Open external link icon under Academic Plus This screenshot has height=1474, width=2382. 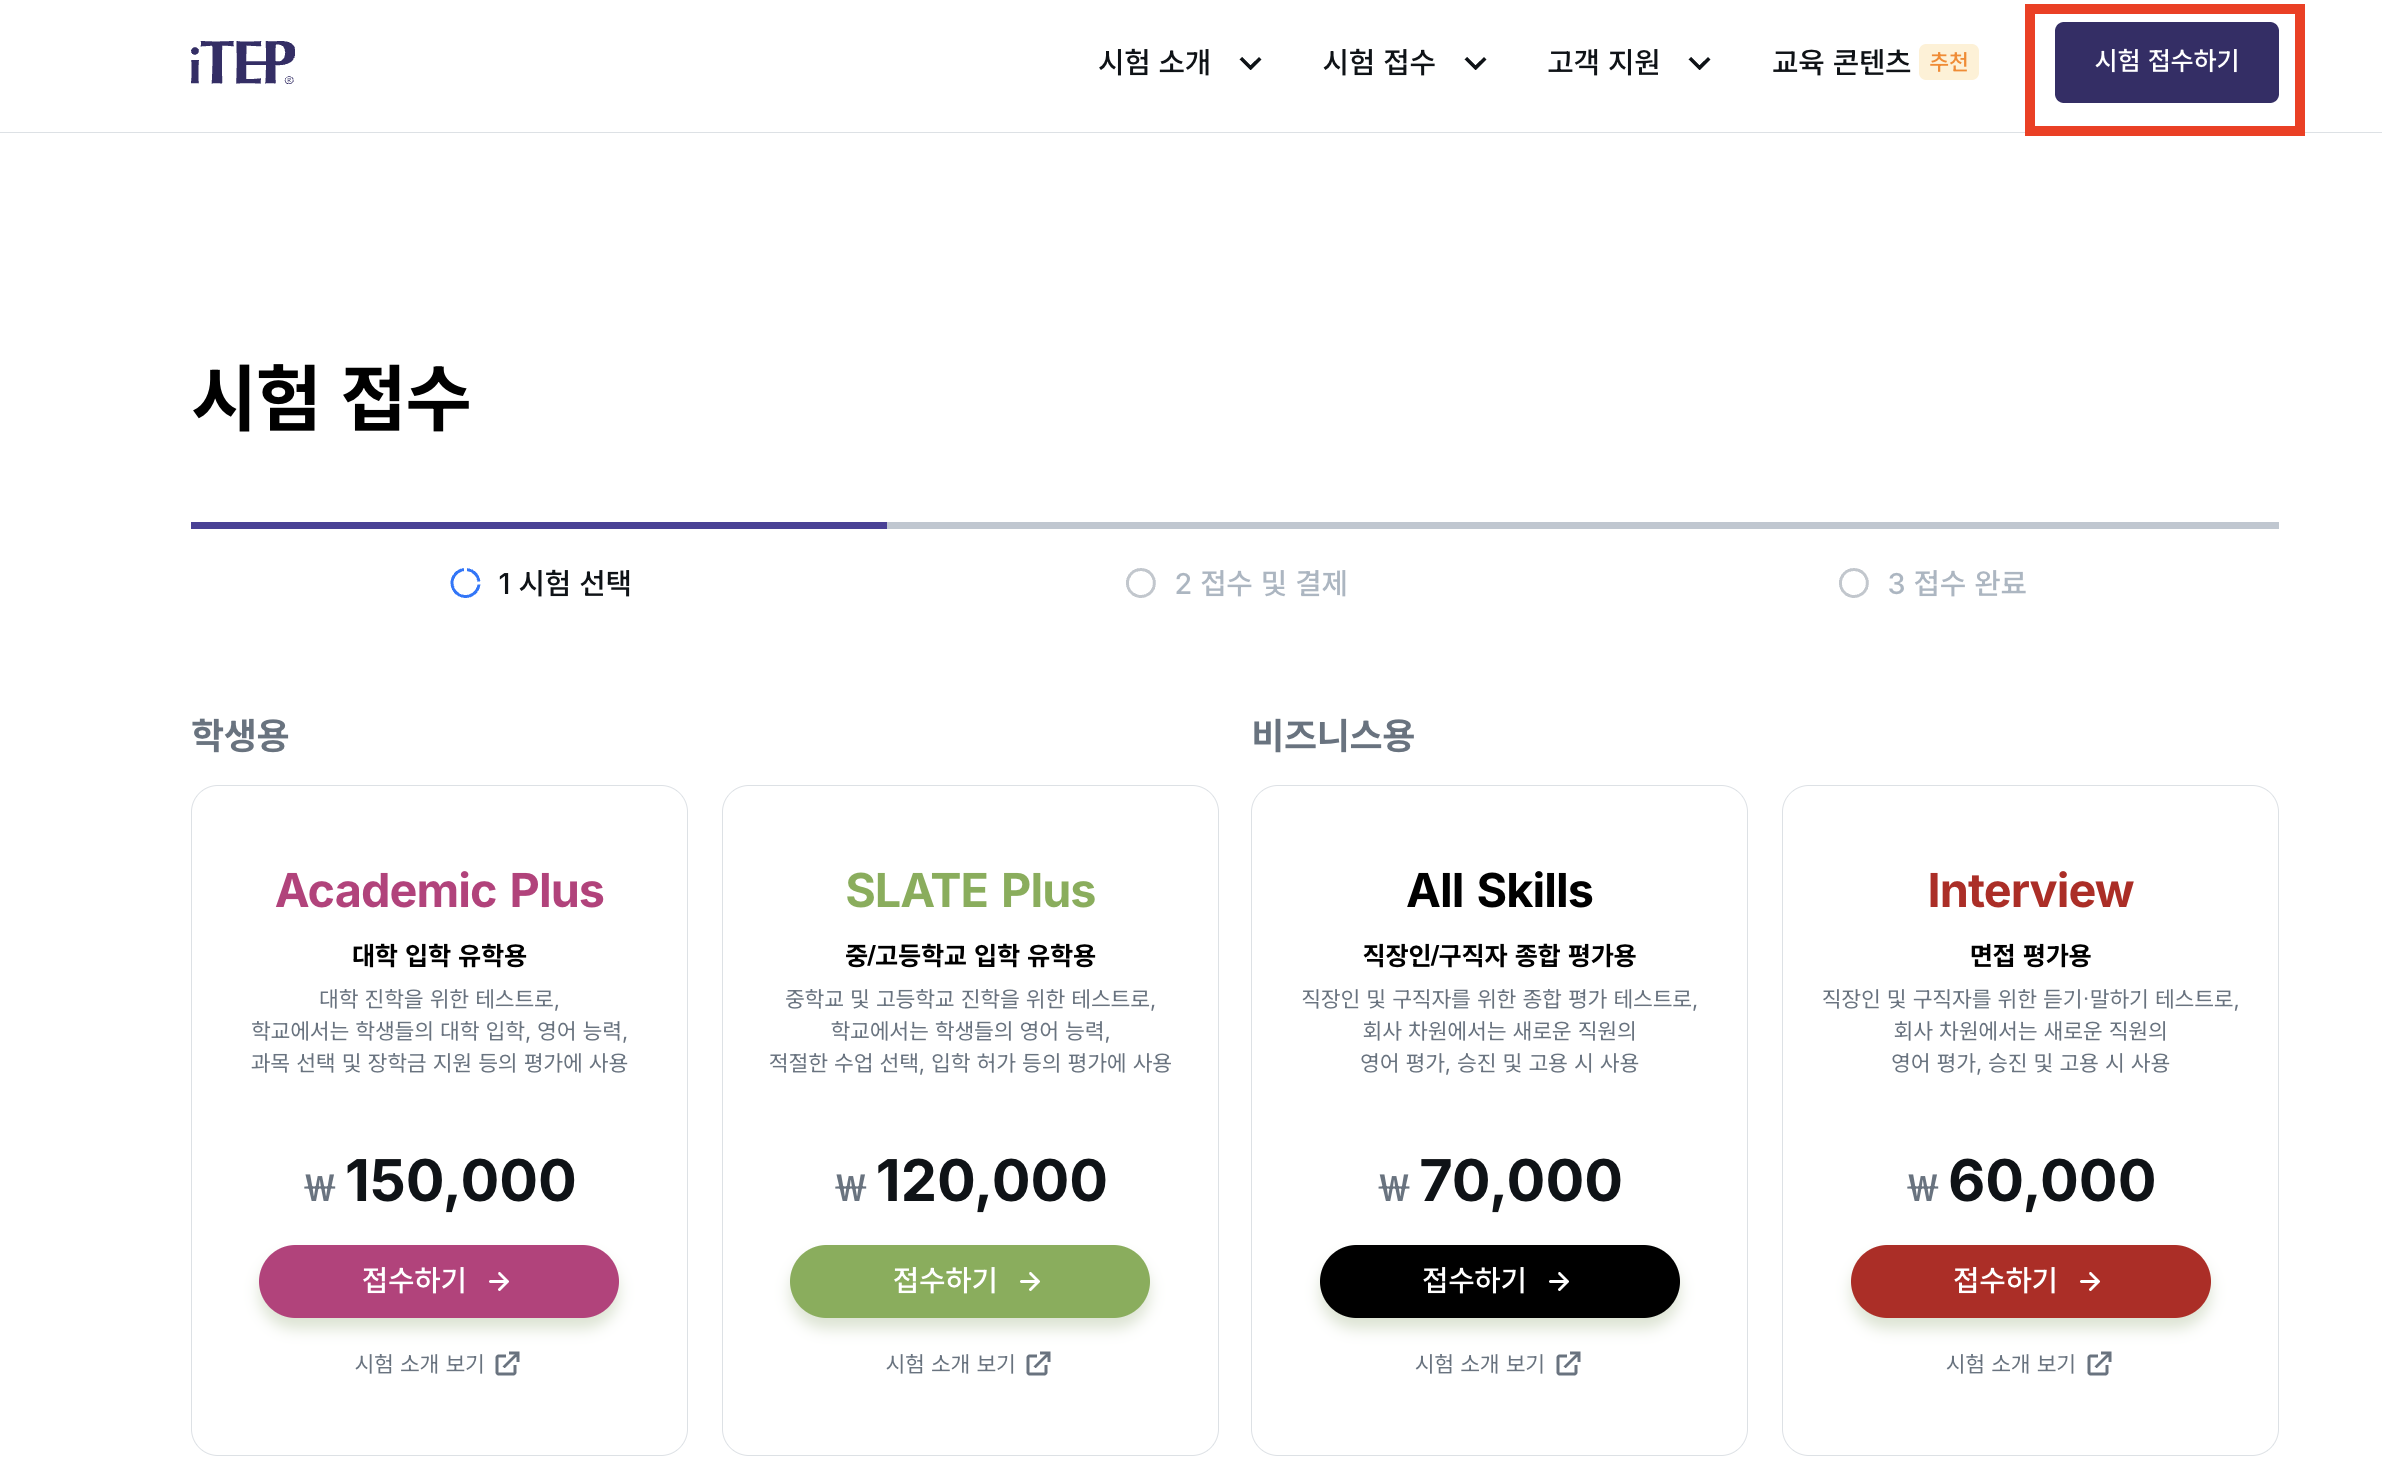point(508,1363)
